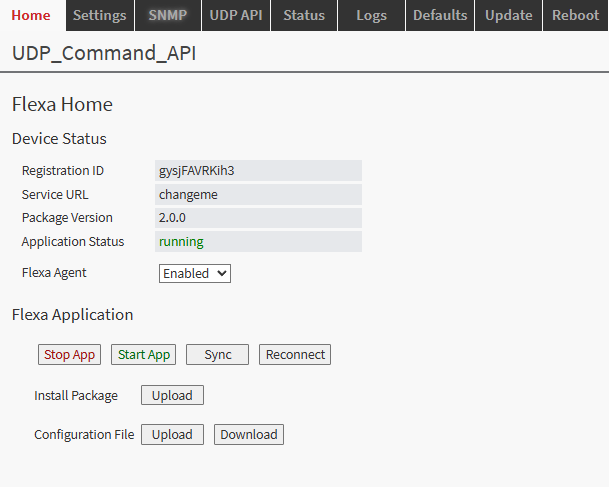The width and height of the screenshot is (609, 487).
Task: Expand the Flexa Agent dropdown
Action: [194, 273]
